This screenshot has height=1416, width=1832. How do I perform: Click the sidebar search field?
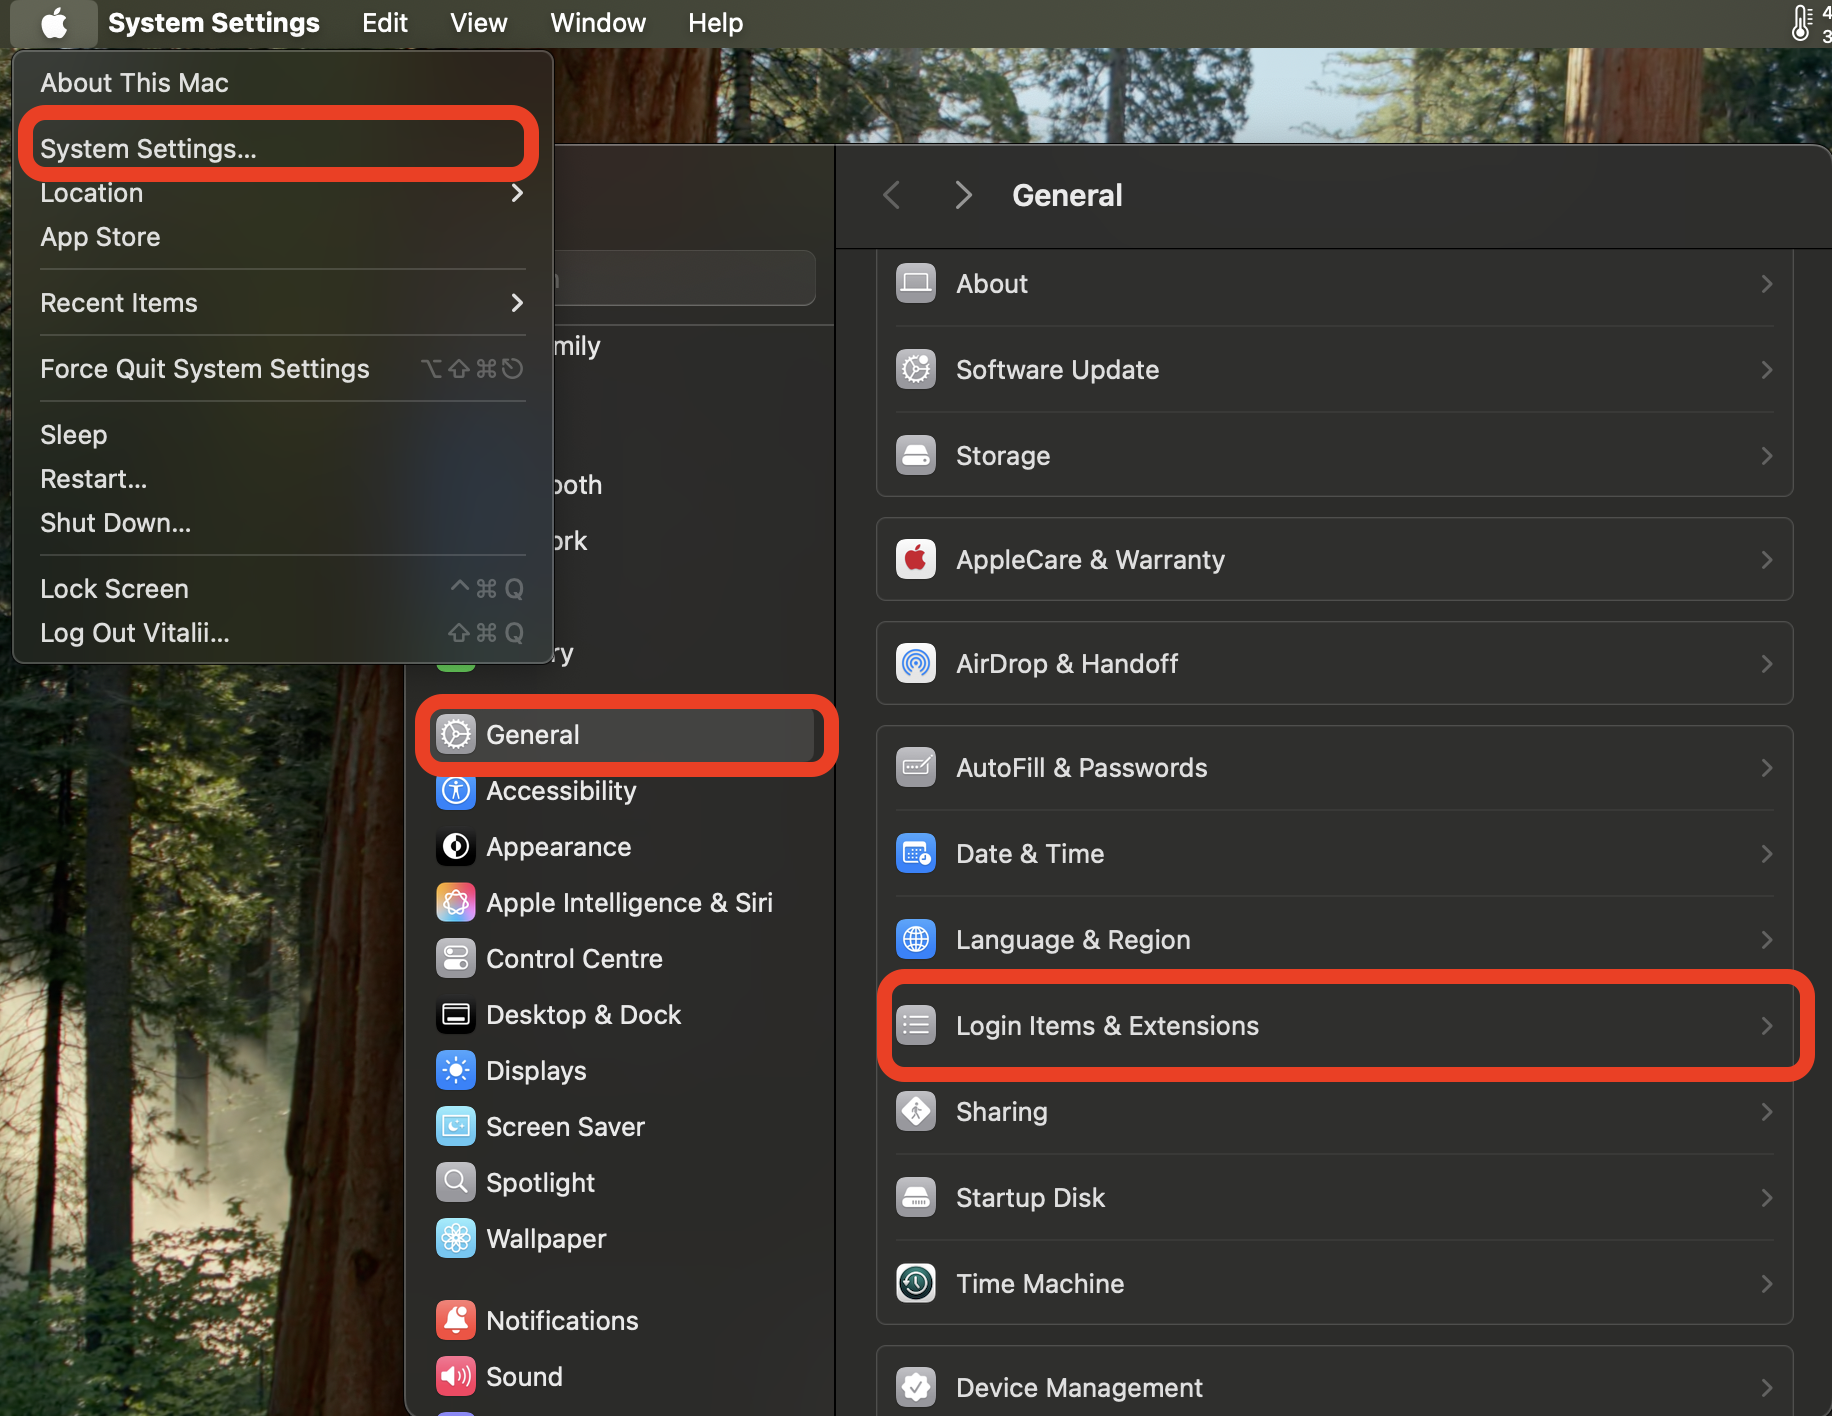pyautogui.click(x=684, y=278)
